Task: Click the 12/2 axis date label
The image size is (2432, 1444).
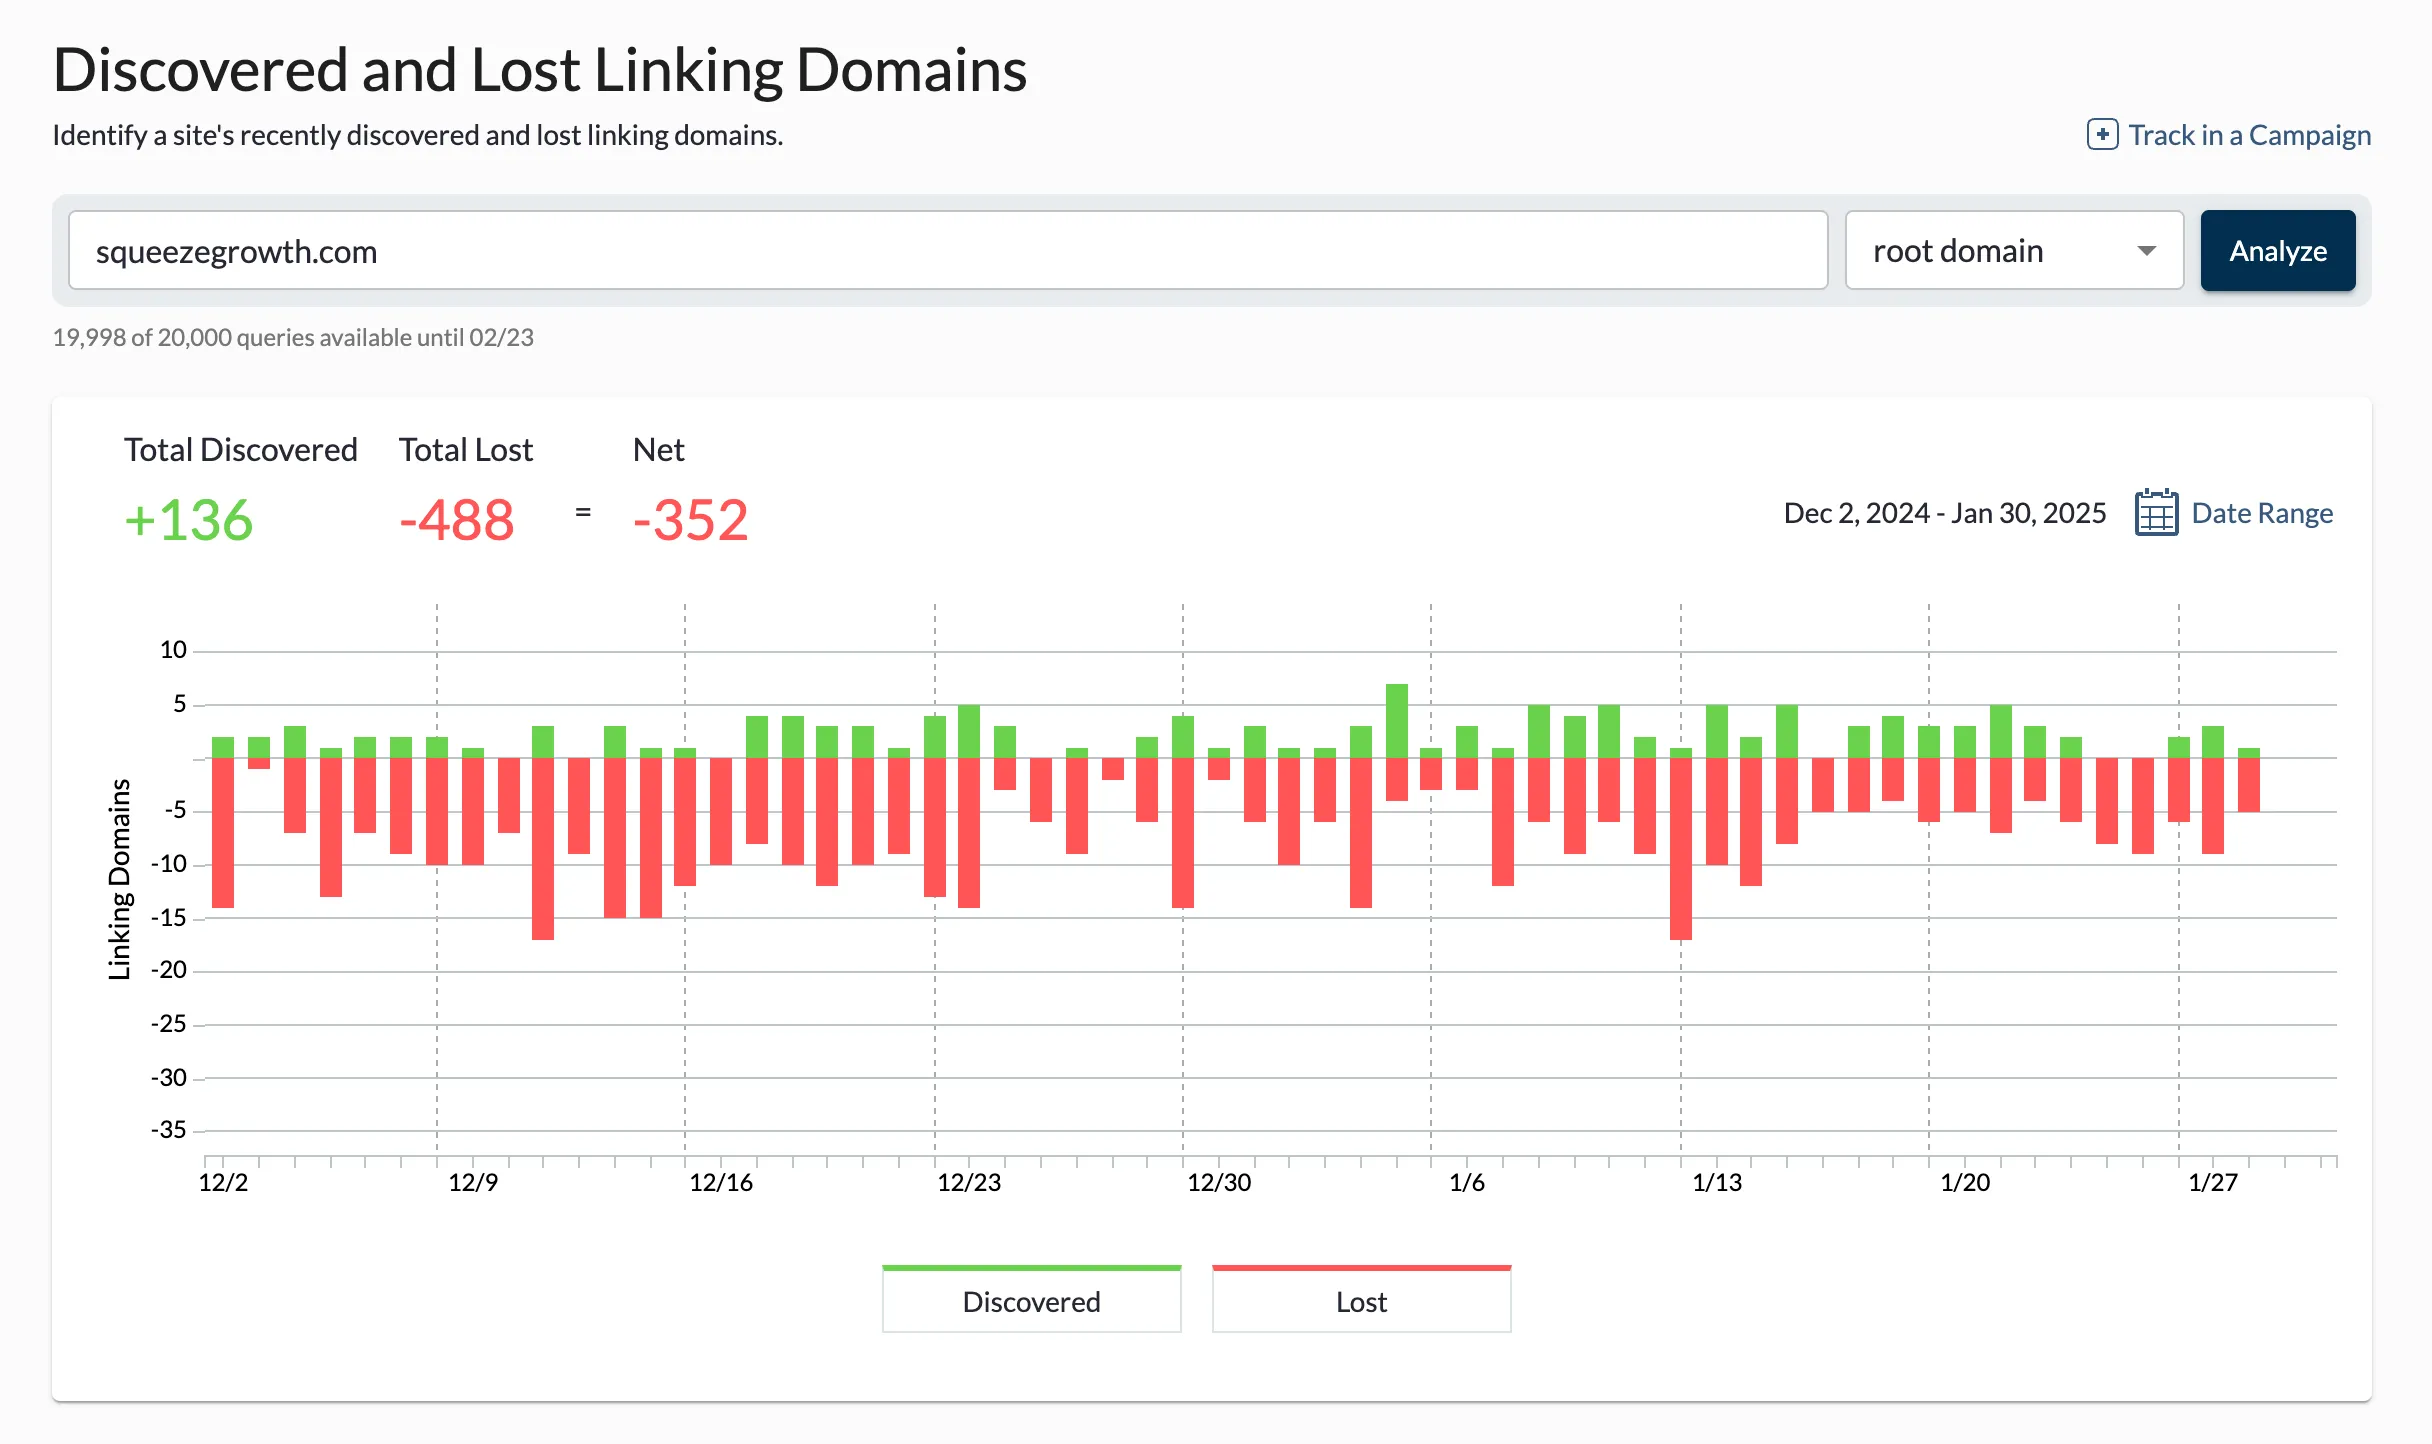Action: tap(223, 1182)
